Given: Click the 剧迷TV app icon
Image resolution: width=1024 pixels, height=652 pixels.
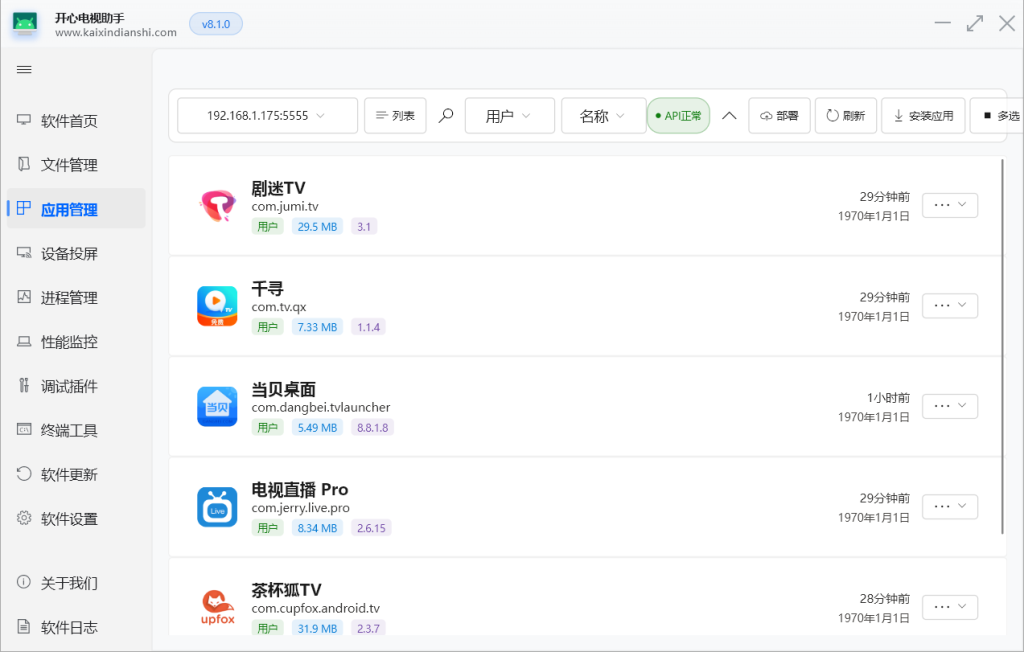Looking at the screenshot, I should [x=217, y=206].
